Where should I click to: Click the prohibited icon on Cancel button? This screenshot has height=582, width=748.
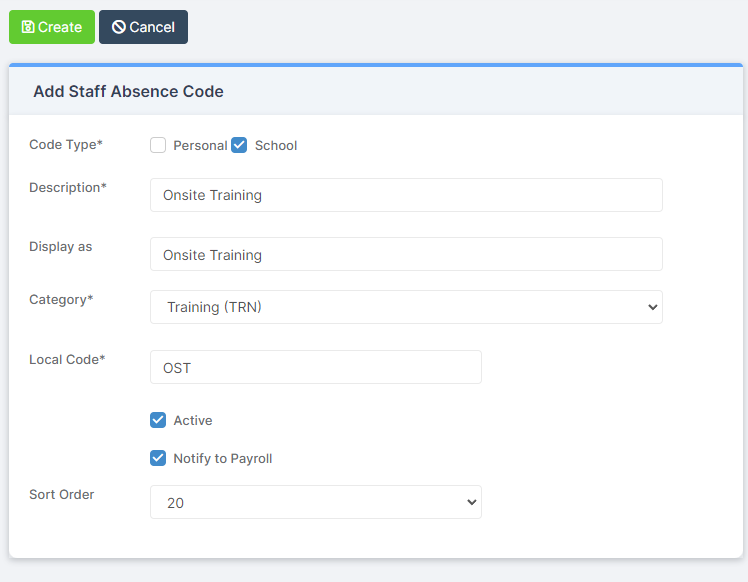point(119,27)
